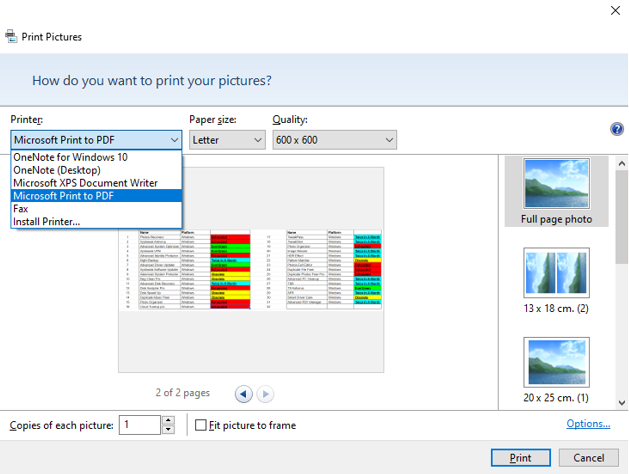Click the 'How do you want to print your pictures?' heading
Screen dimensions: 629x474
pyautogui.click(x=152, y=81)
